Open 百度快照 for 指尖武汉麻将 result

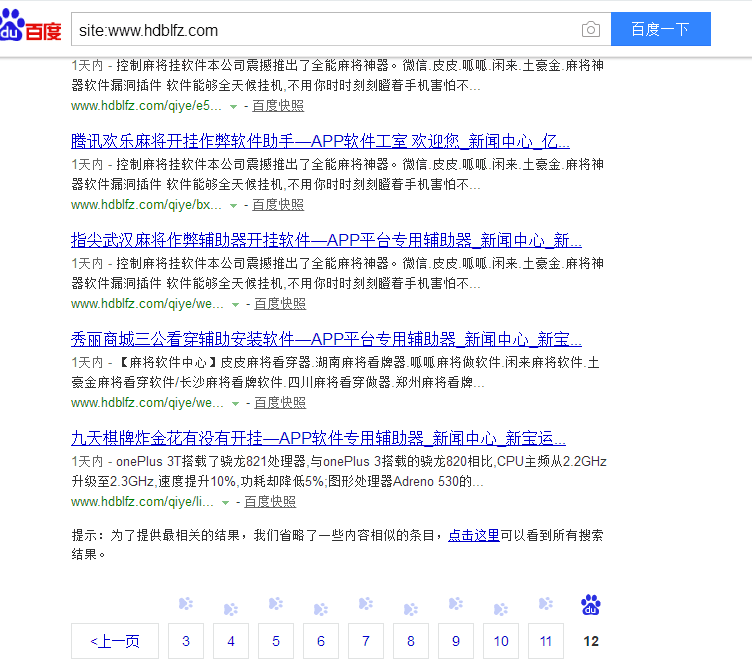pos(280,304)
